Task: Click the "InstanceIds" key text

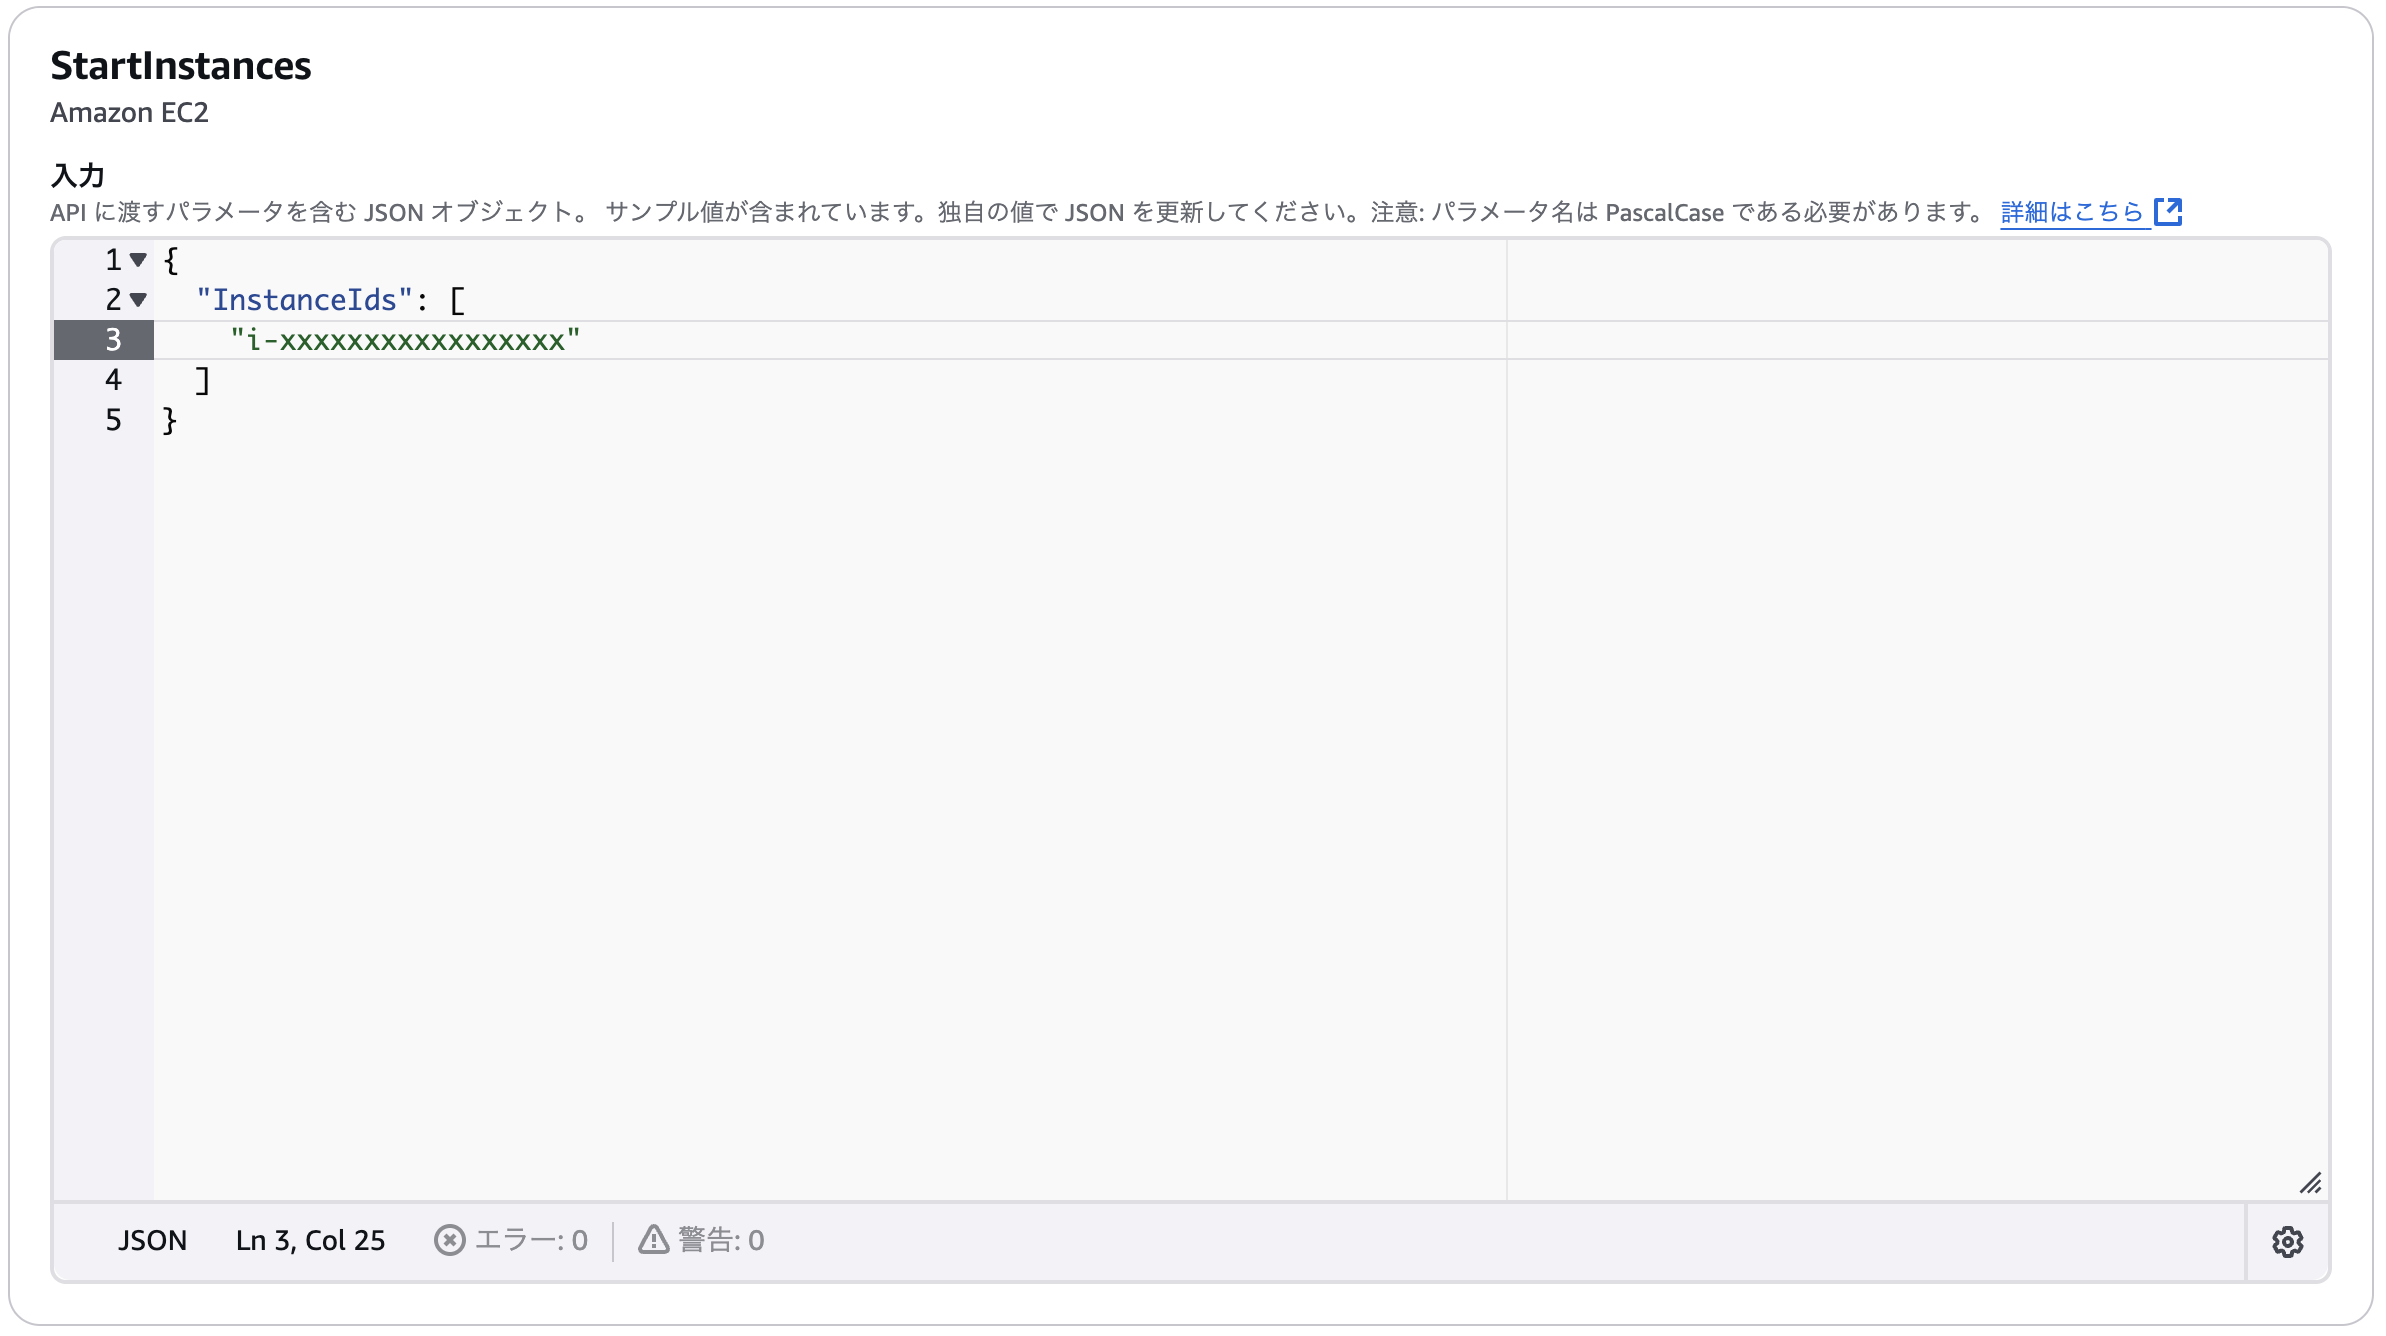Action: point(305,300)
